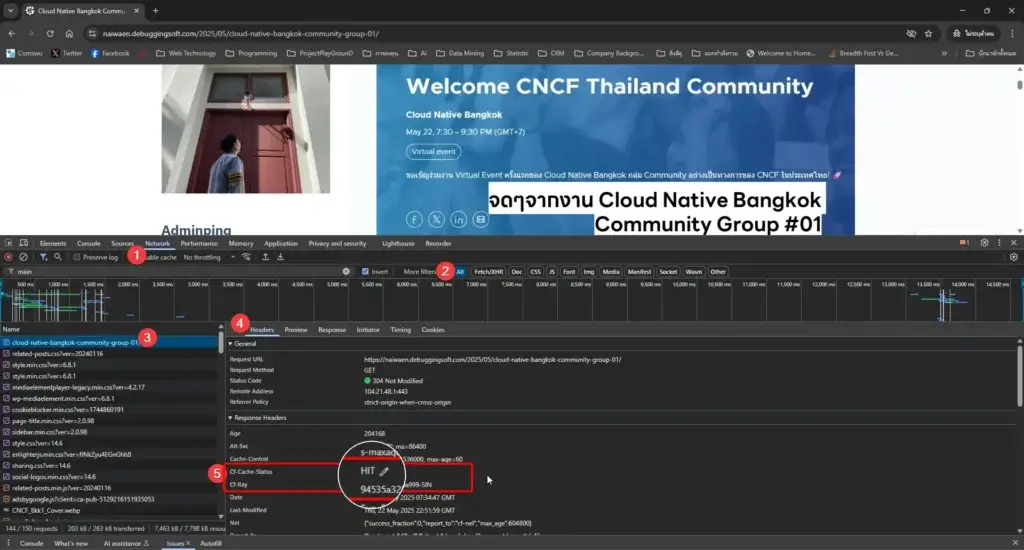This screenshot has width=1024, height=550.
Task: Switch to the Timing tab
Action: pyautogui.click(x=400, y=330)
